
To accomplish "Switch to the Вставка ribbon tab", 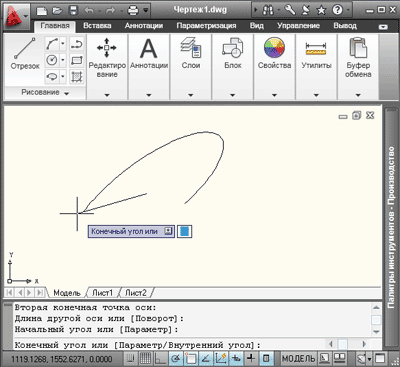I will pos(97,26).
